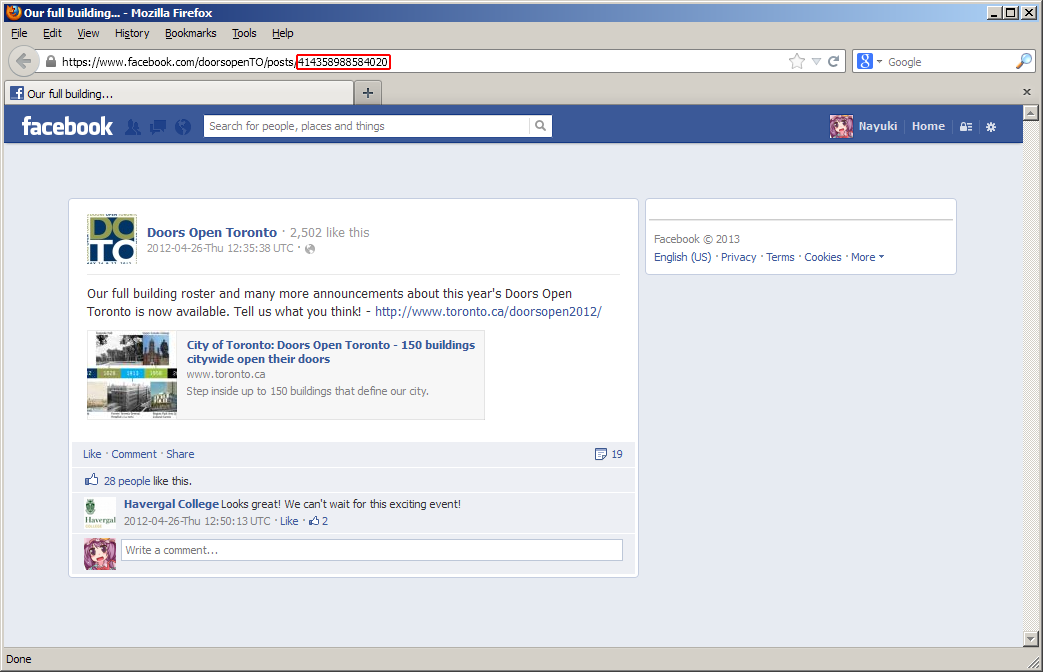Focus the Facebook search people field
The image size is (1043, 672).
pyautogui.click(x=367, y=126)
